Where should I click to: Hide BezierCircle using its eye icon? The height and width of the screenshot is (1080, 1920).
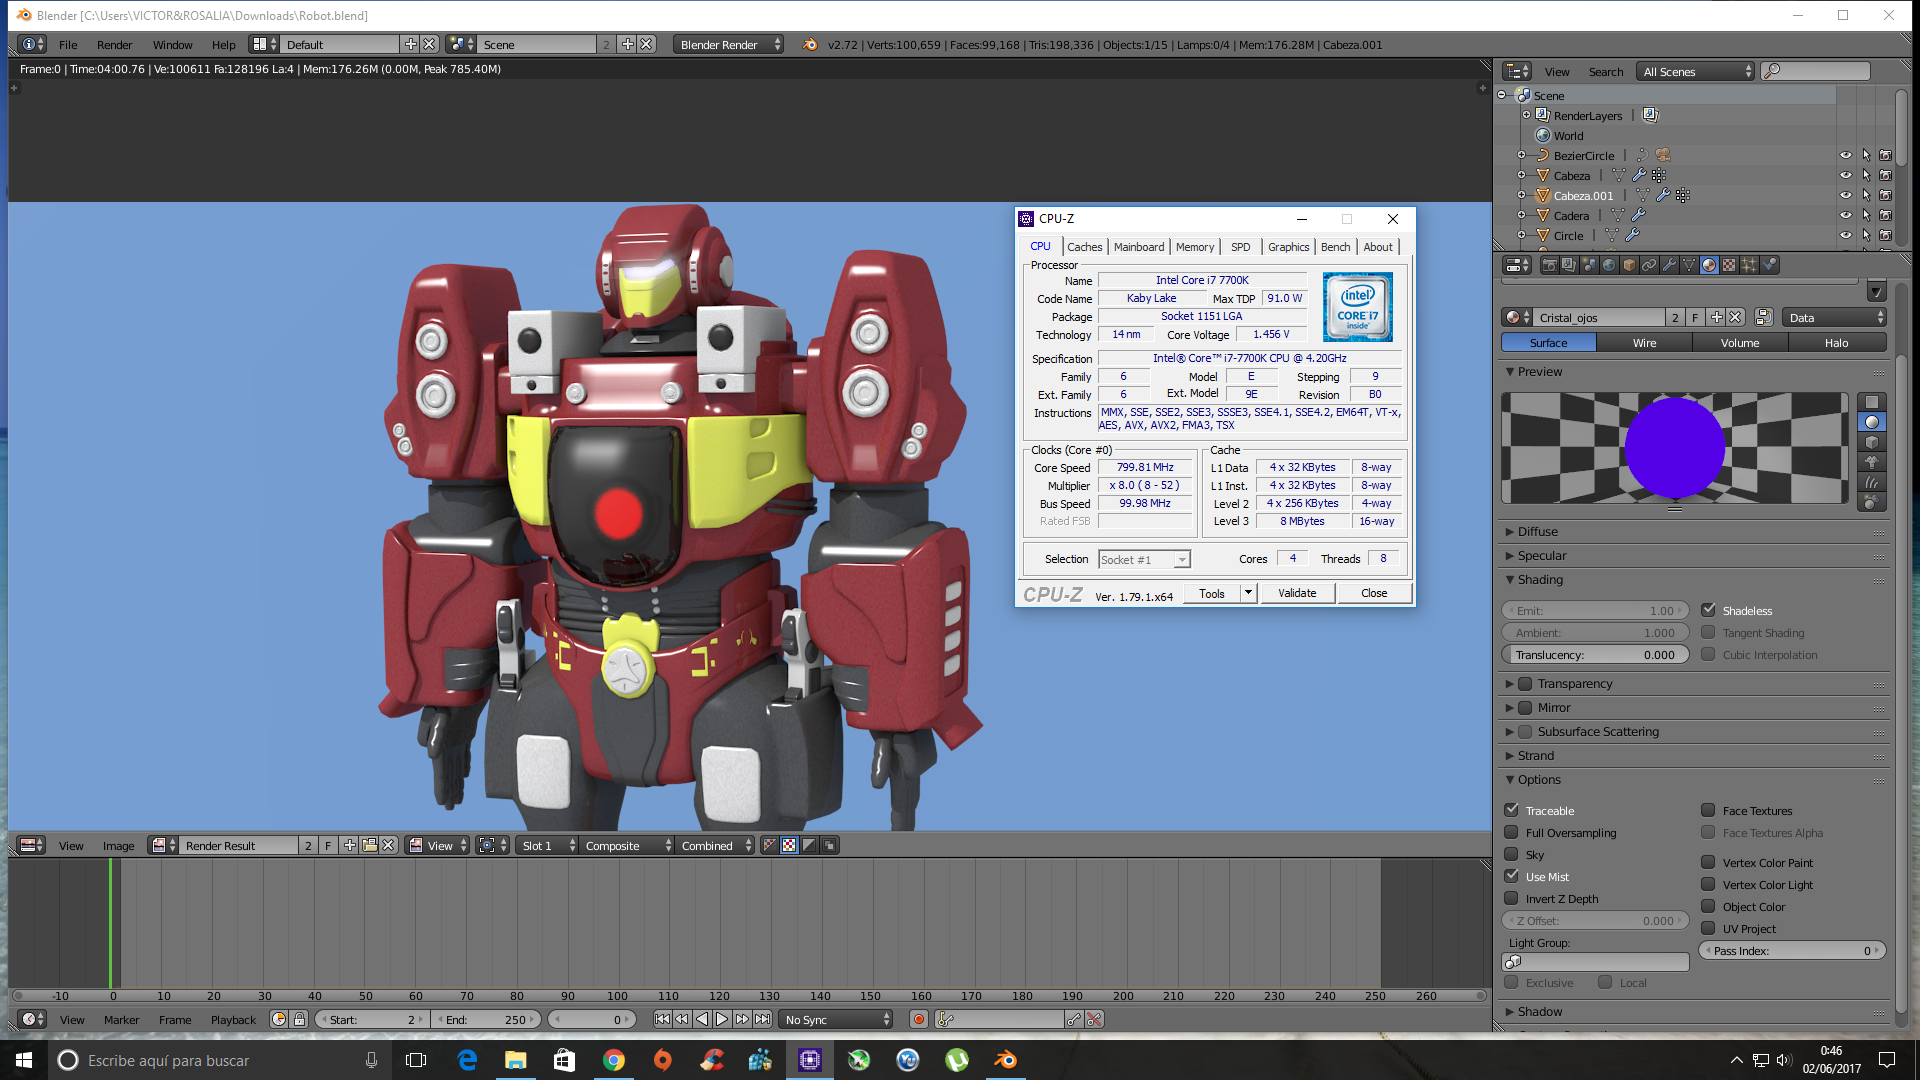1846,156
